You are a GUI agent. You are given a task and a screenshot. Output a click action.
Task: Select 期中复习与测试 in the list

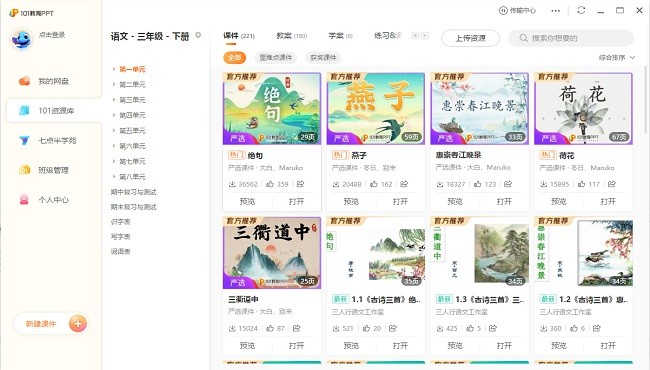pos(133,192)
